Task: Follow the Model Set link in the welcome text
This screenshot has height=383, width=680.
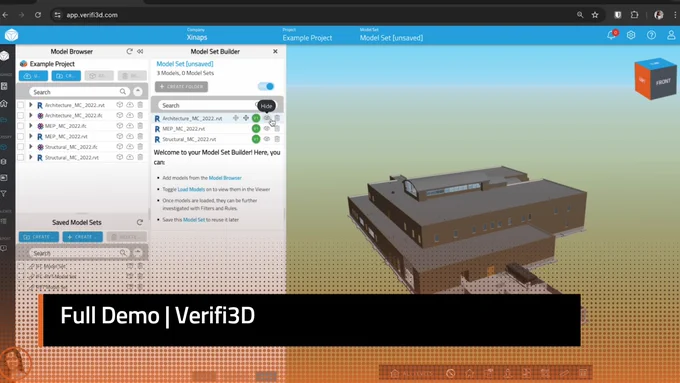Action: pyautogui.click(x=194, y=219)
